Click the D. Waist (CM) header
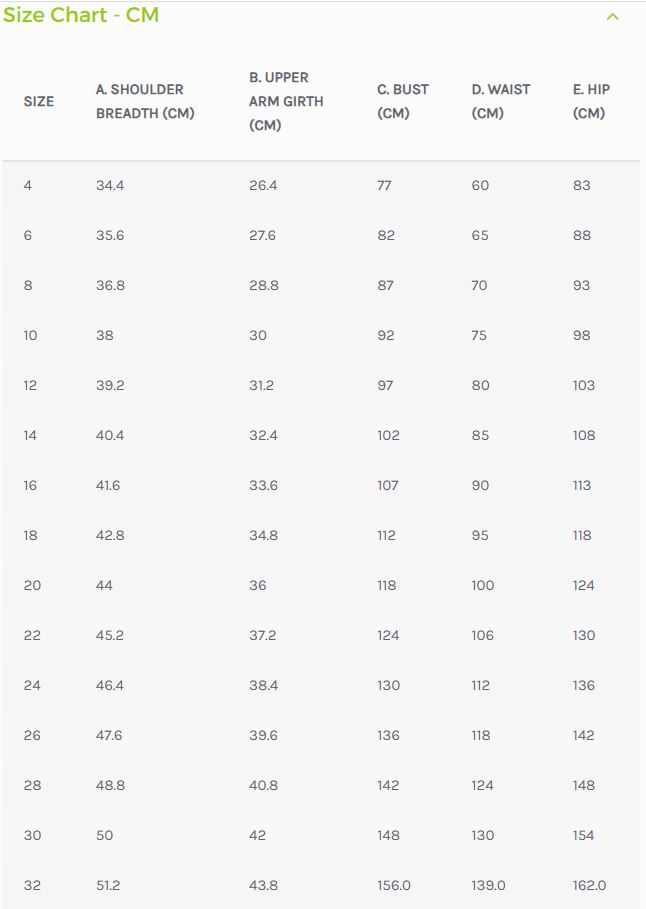 (x=500, y=101)
